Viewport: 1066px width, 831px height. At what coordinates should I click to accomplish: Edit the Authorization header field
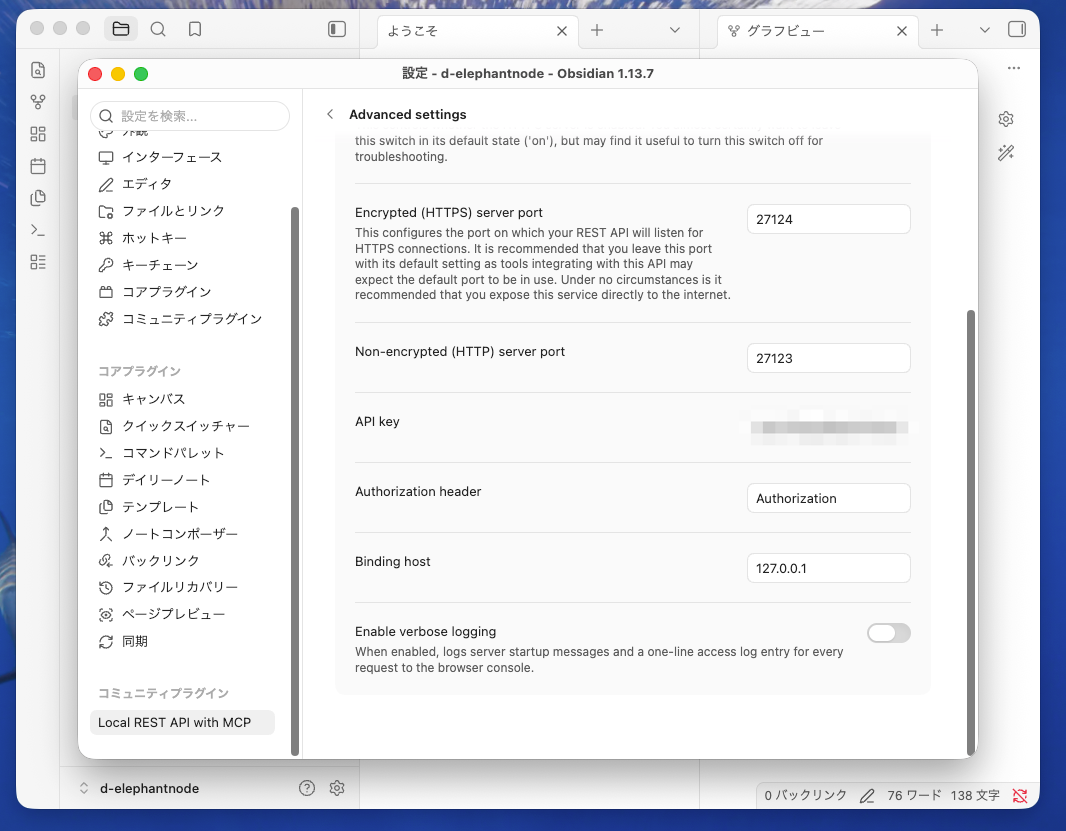point(828,498)
